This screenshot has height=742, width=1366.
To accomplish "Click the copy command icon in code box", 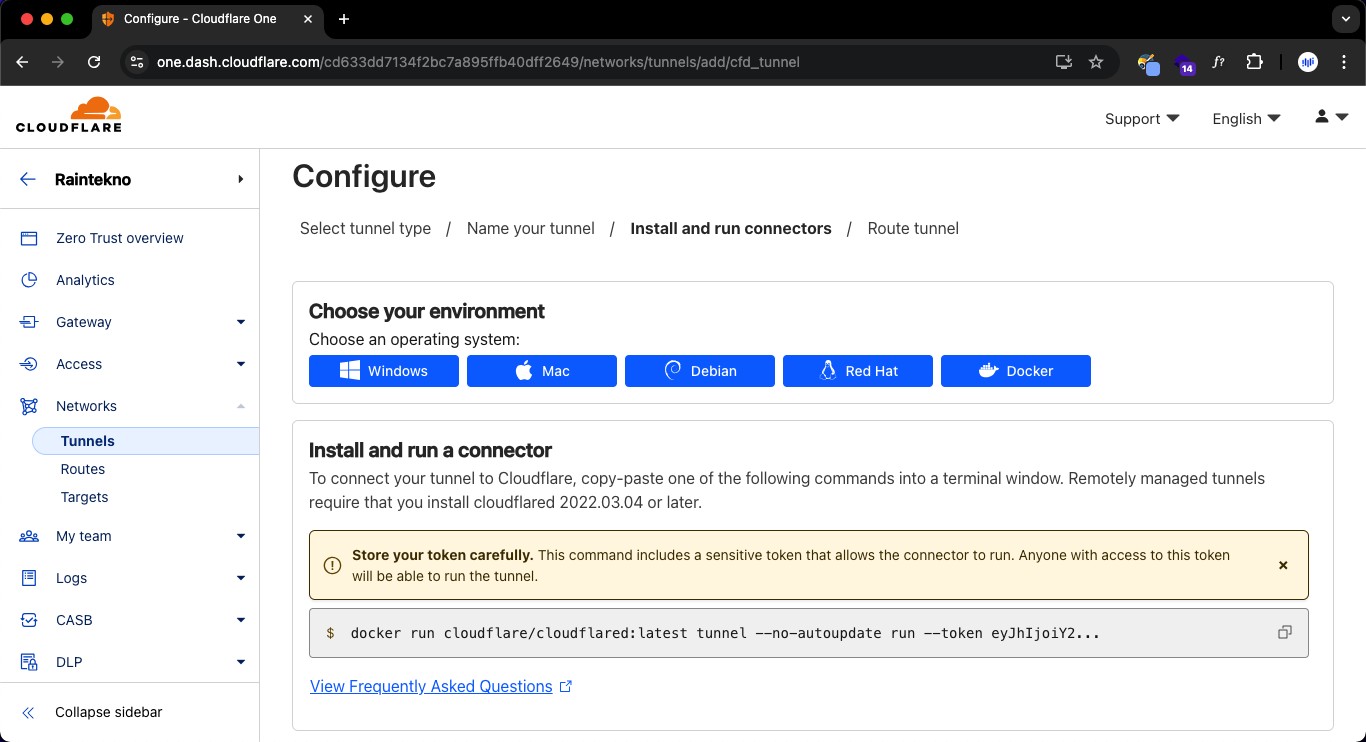I will click(x=1285, y=633).
